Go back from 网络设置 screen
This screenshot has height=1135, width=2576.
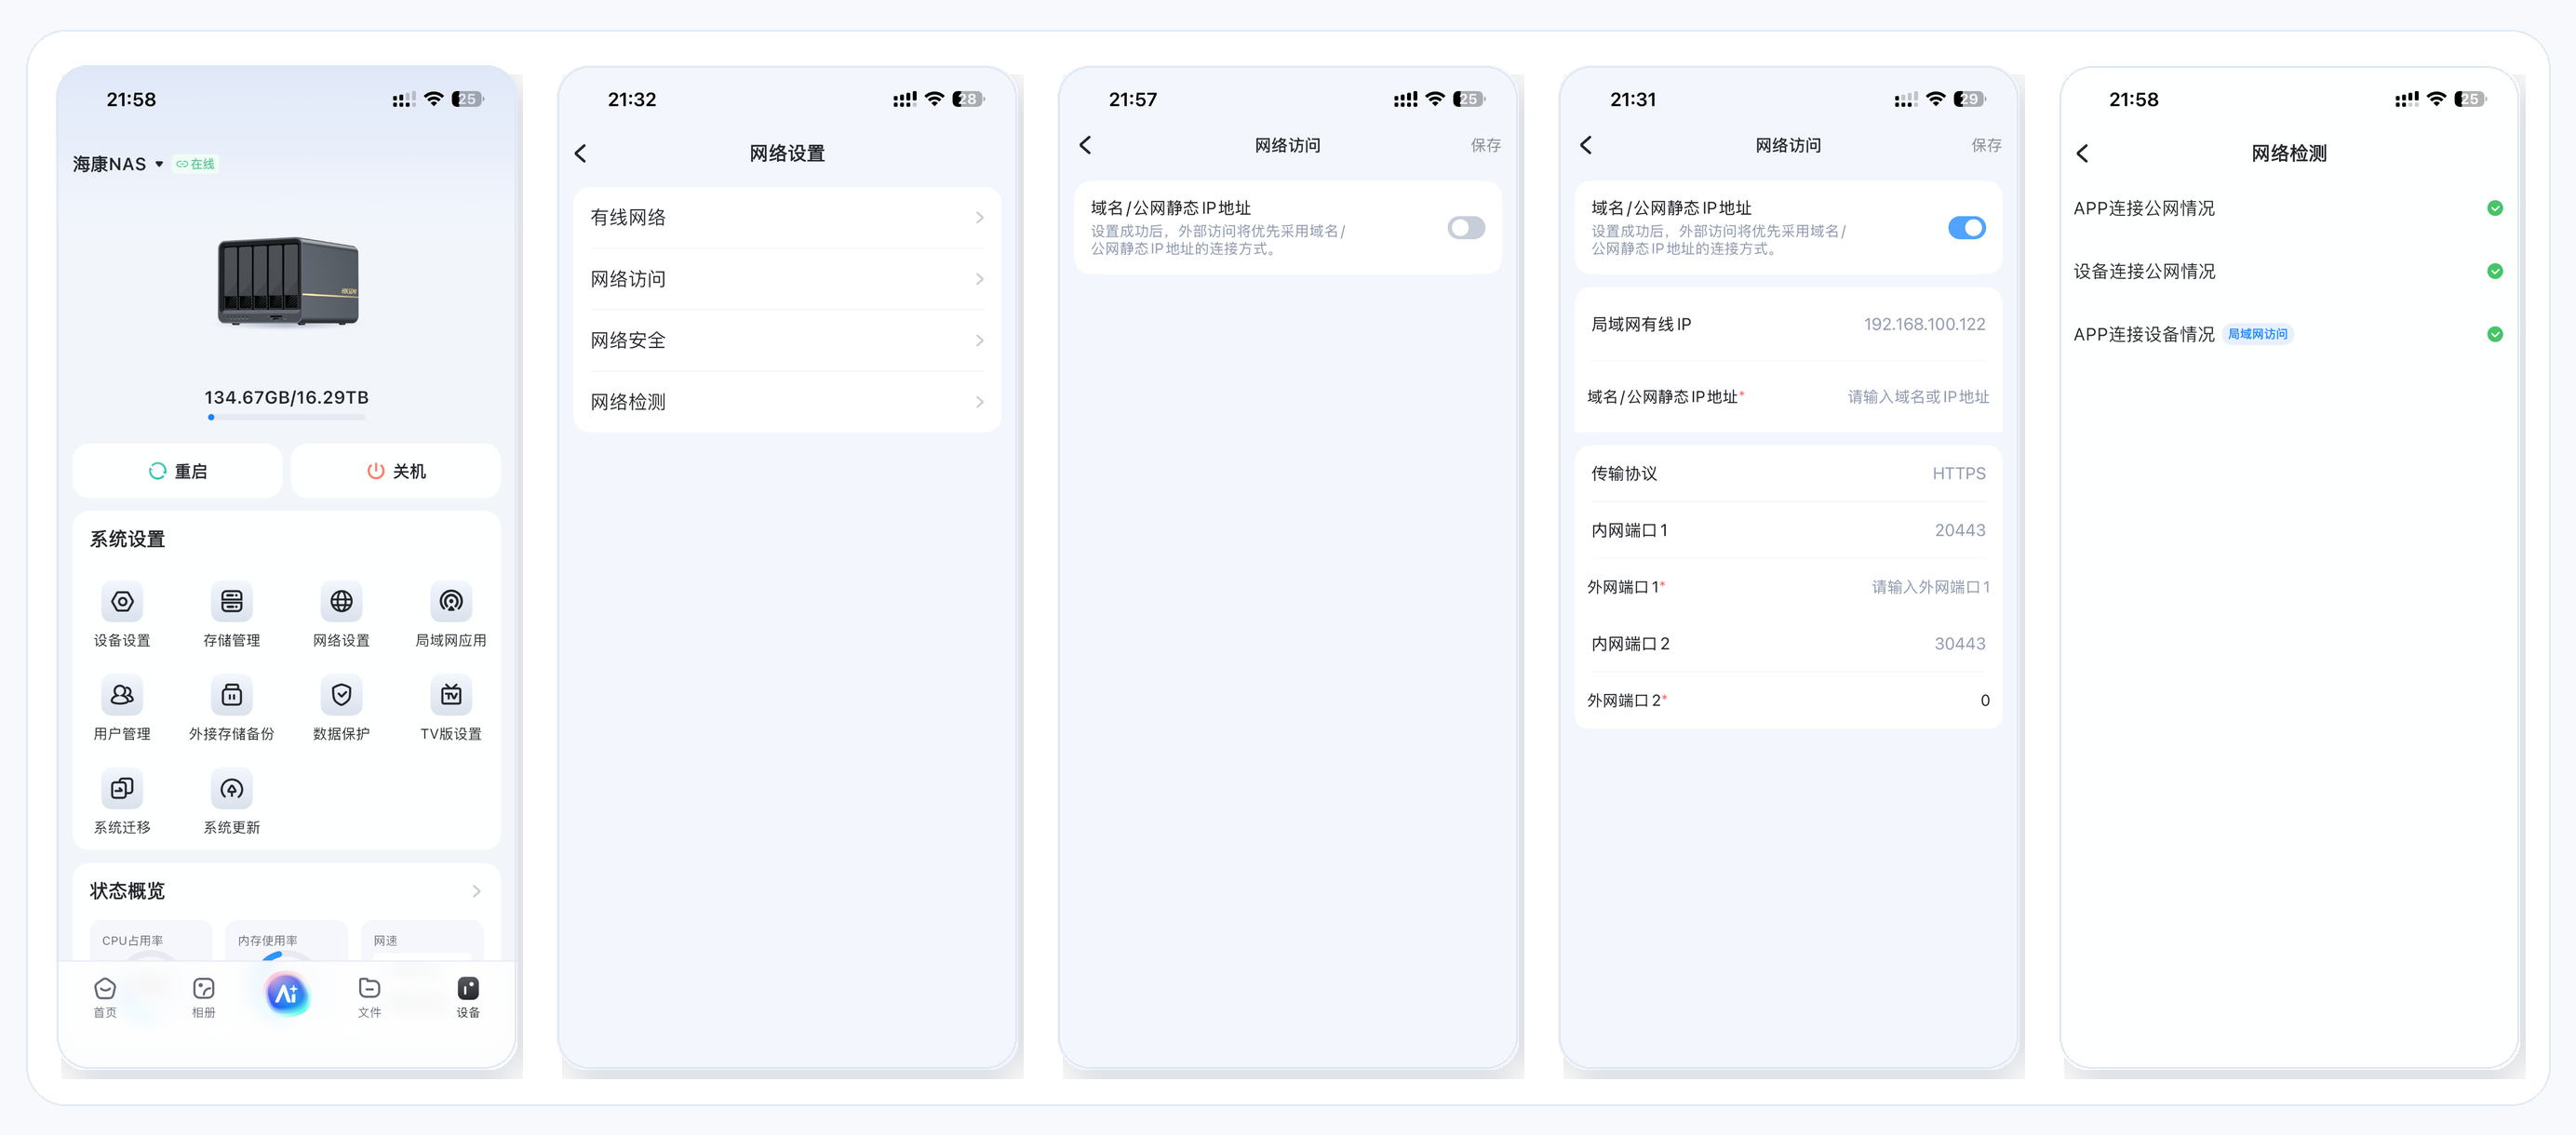point(581,153)
